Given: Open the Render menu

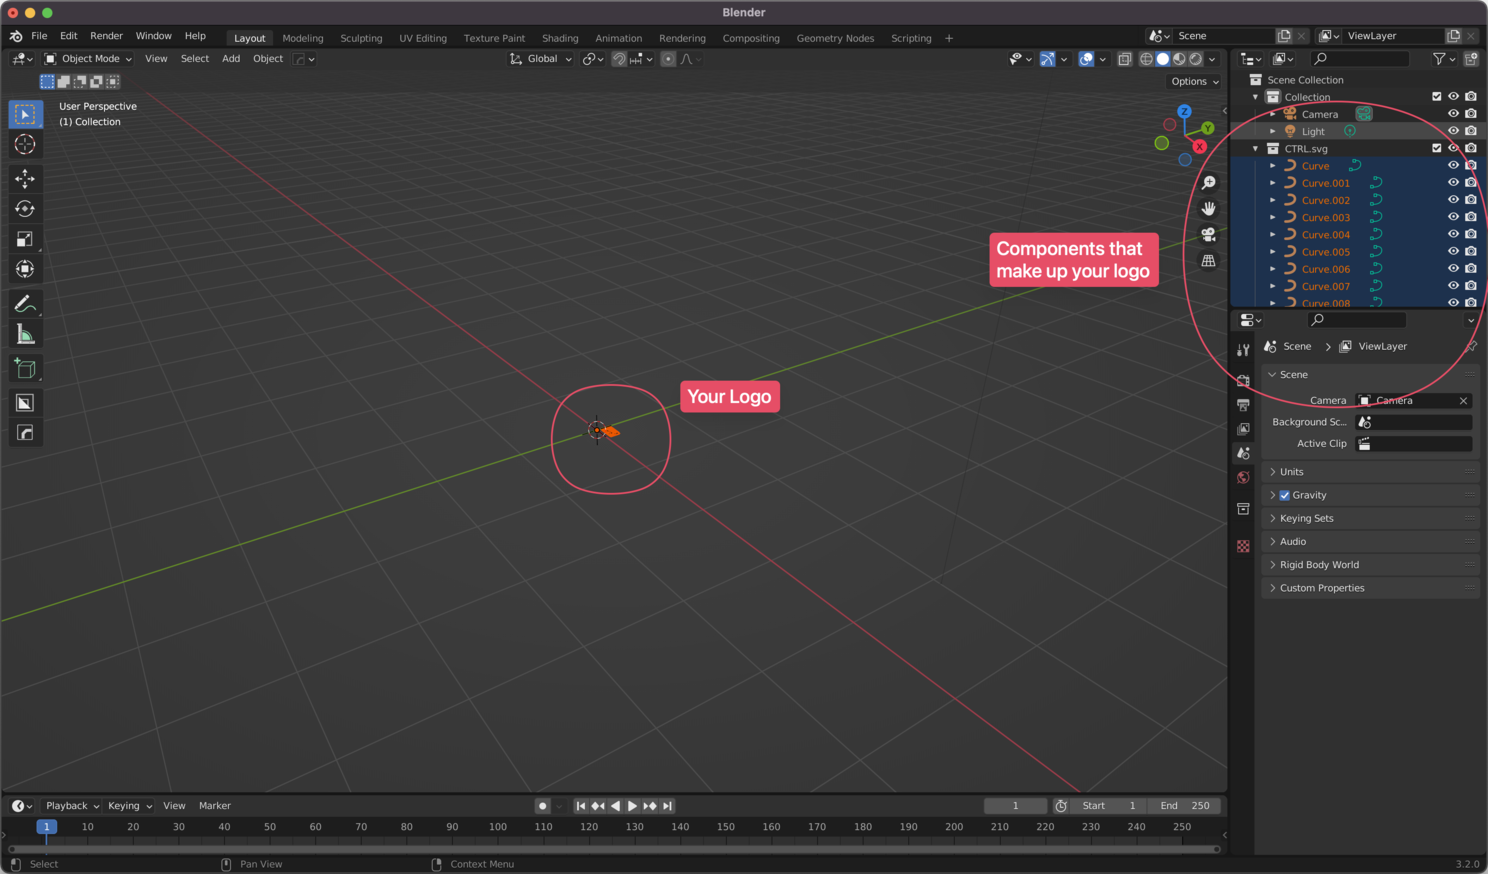Looking at the screenshot, I should (x=106, y=36).
